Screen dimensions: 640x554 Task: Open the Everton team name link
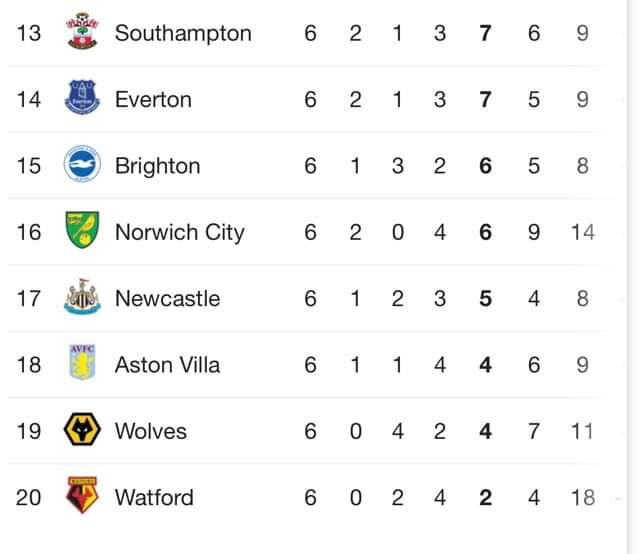coord(153,100)
